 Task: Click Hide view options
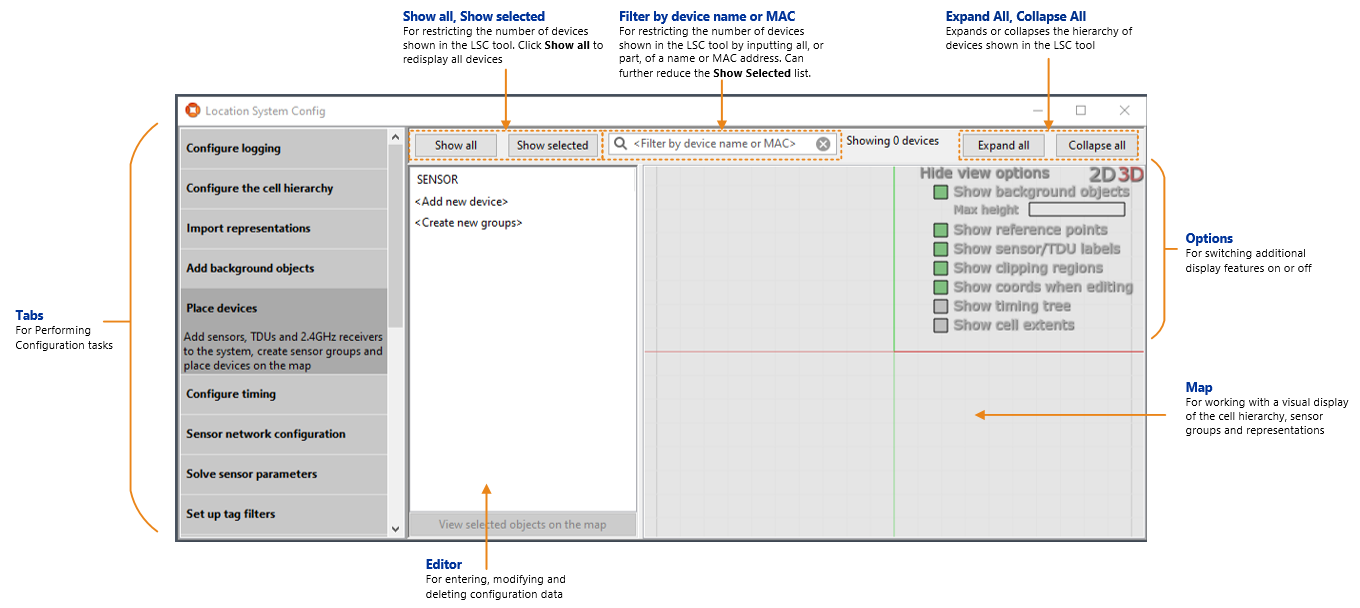(984, 173)
